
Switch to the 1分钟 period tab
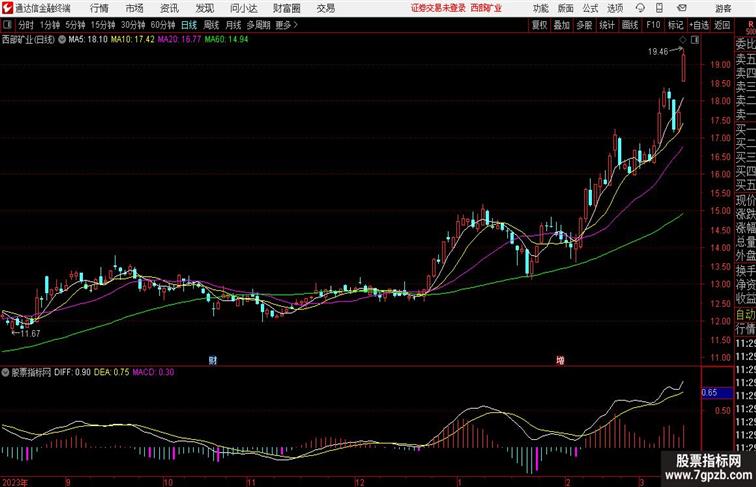[x=50, y=25]
